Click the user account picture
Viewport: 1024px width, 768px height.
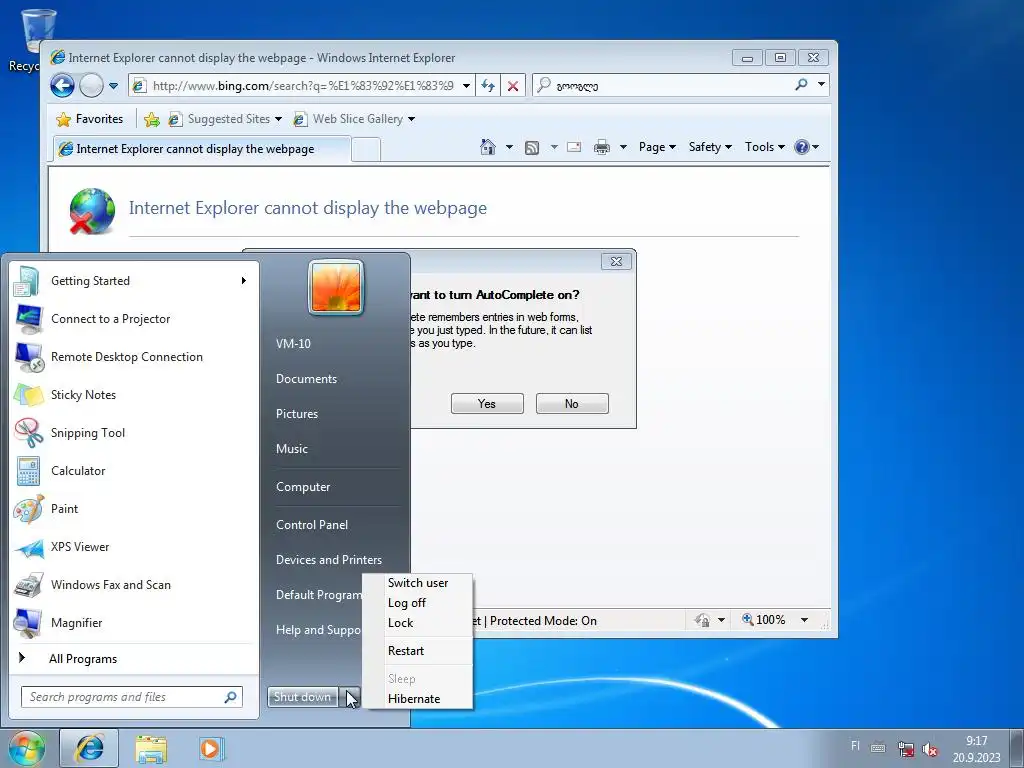click(336, 287)
